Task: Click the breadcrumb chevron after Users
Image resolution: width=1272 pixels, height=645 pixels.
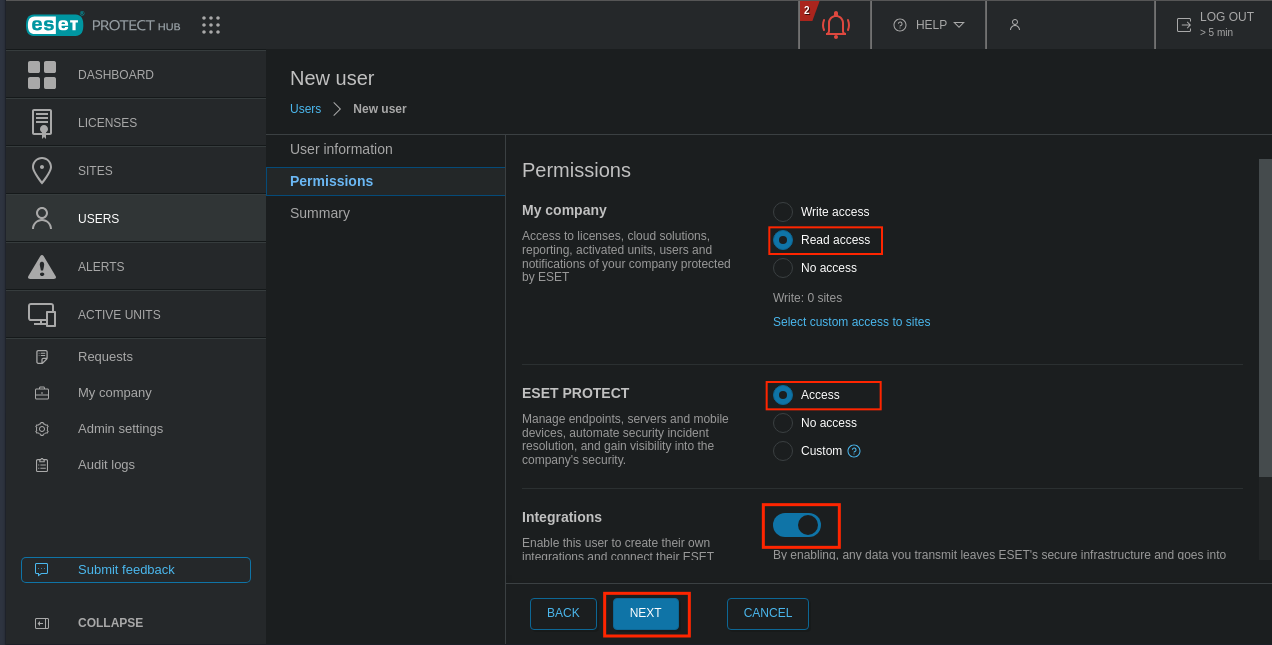Action: [x=337, y=109]
